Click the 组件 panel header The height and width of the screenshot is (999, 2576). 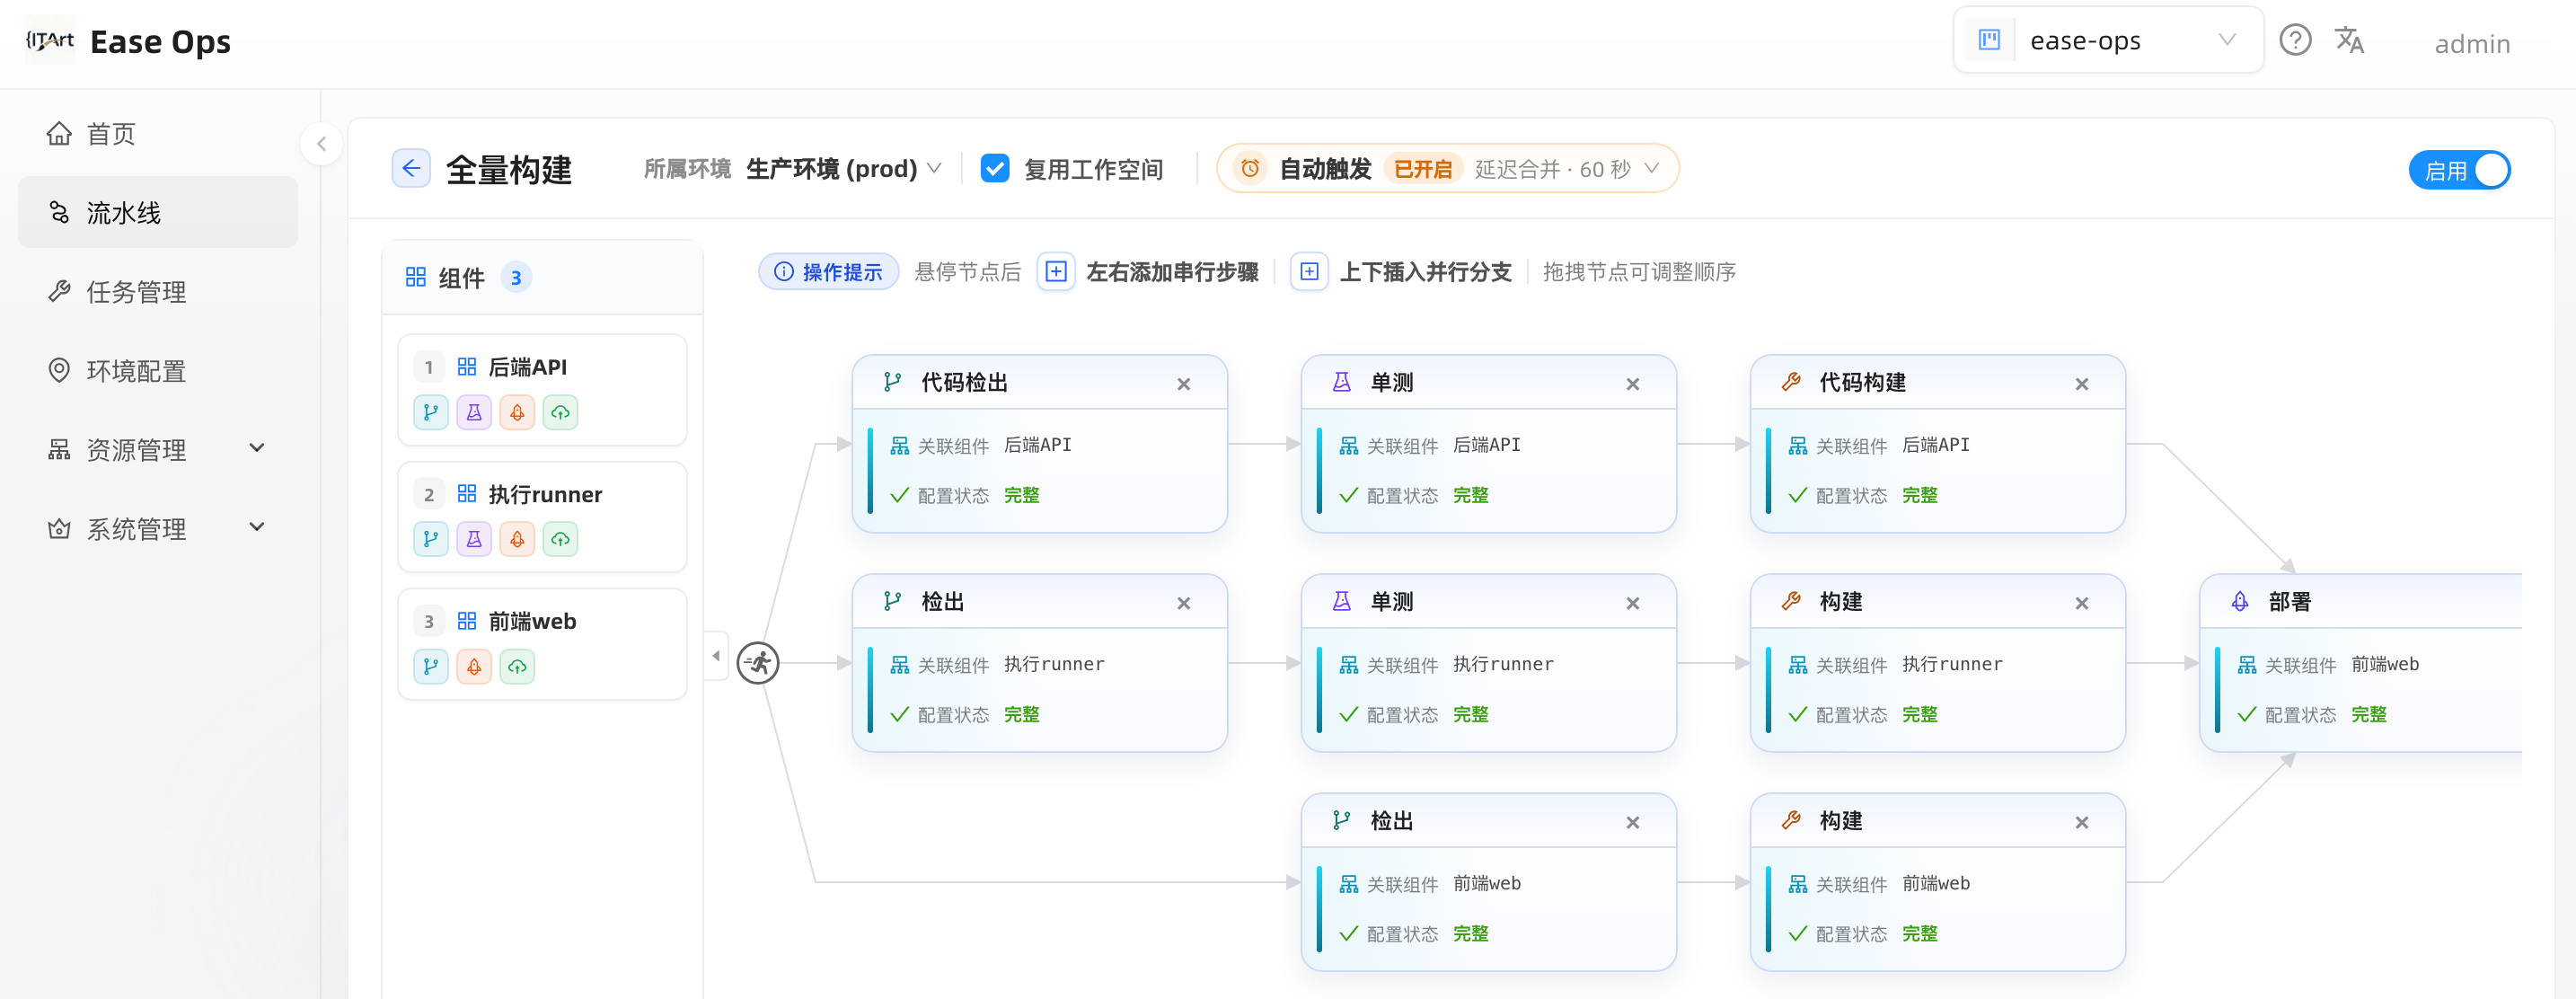point(542,277)
